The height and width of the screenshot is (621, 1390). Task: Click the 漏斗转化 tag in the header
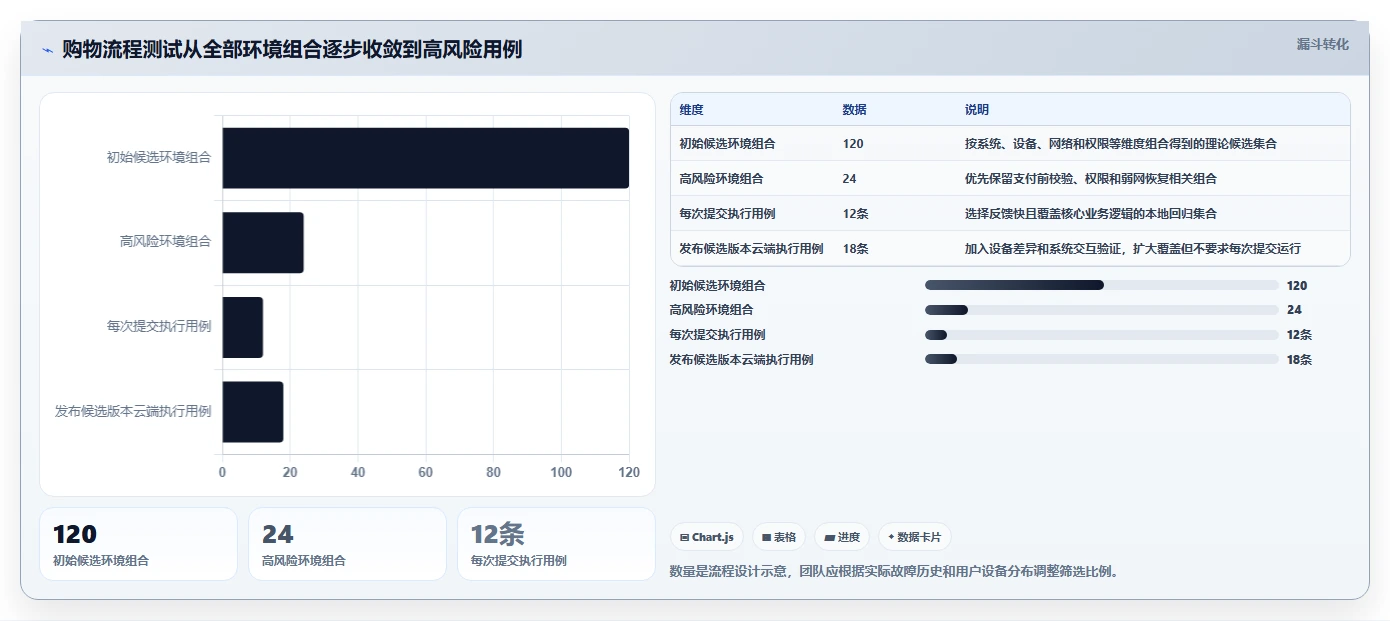1322,44
